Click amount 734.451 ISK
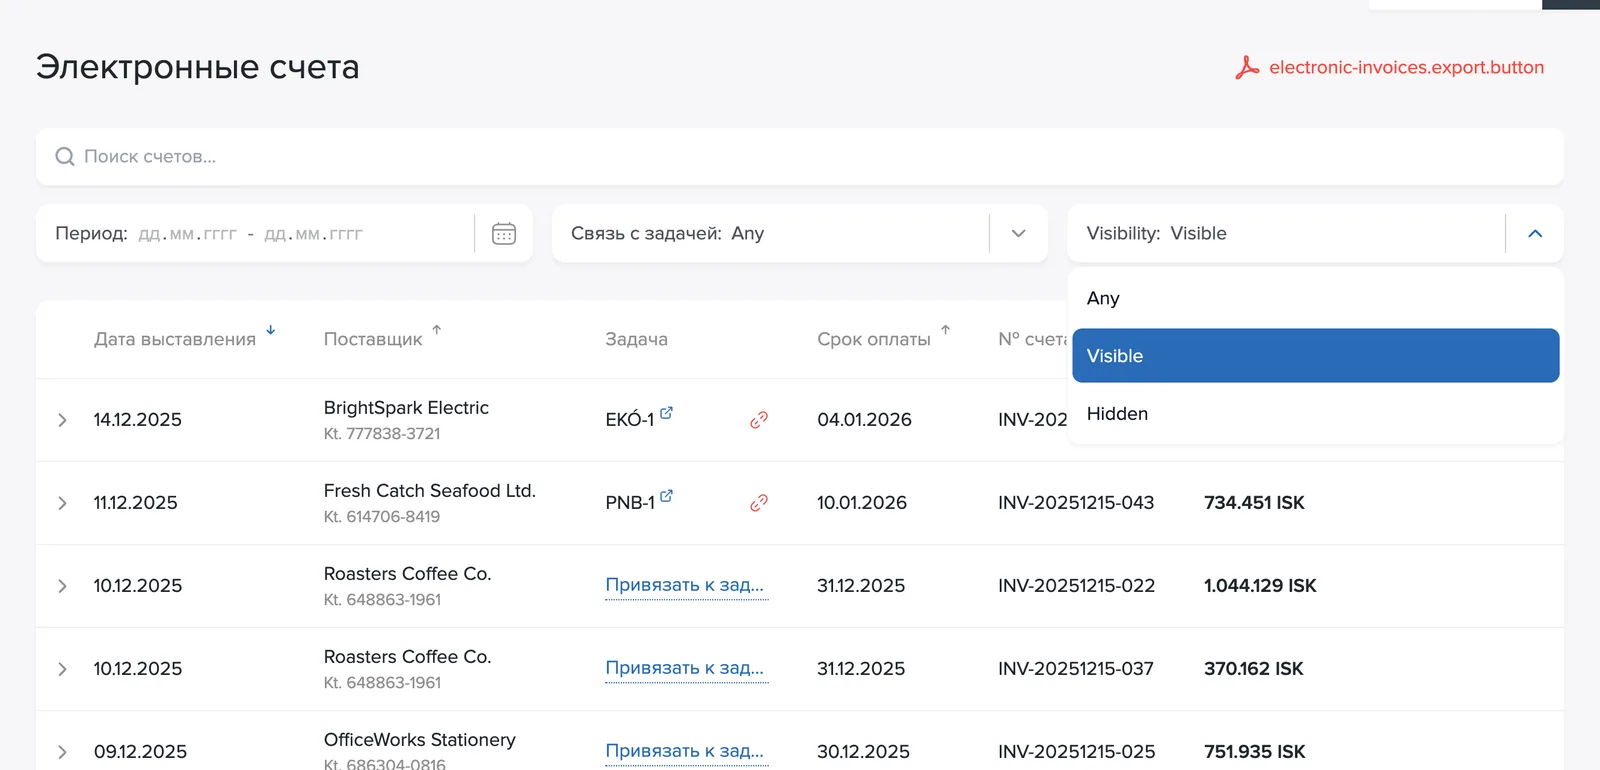Viewport: 1600px width, 770px height. [x=1254, y=503]
